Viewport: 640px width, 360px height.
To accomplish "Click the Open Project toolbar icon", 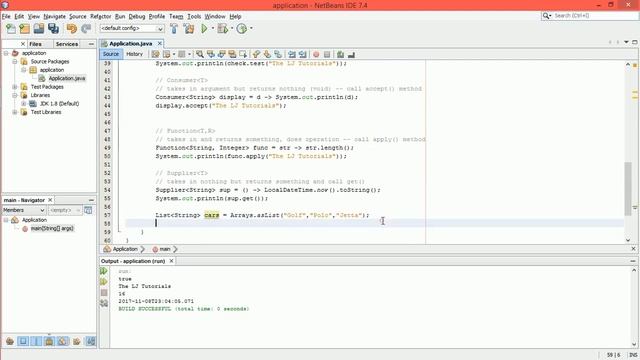I will pos(39,29).
